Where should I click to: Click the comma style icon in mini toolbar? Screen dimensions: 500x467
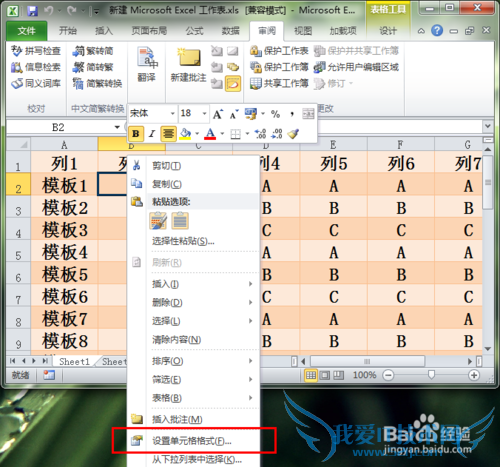tap(292, 114)
